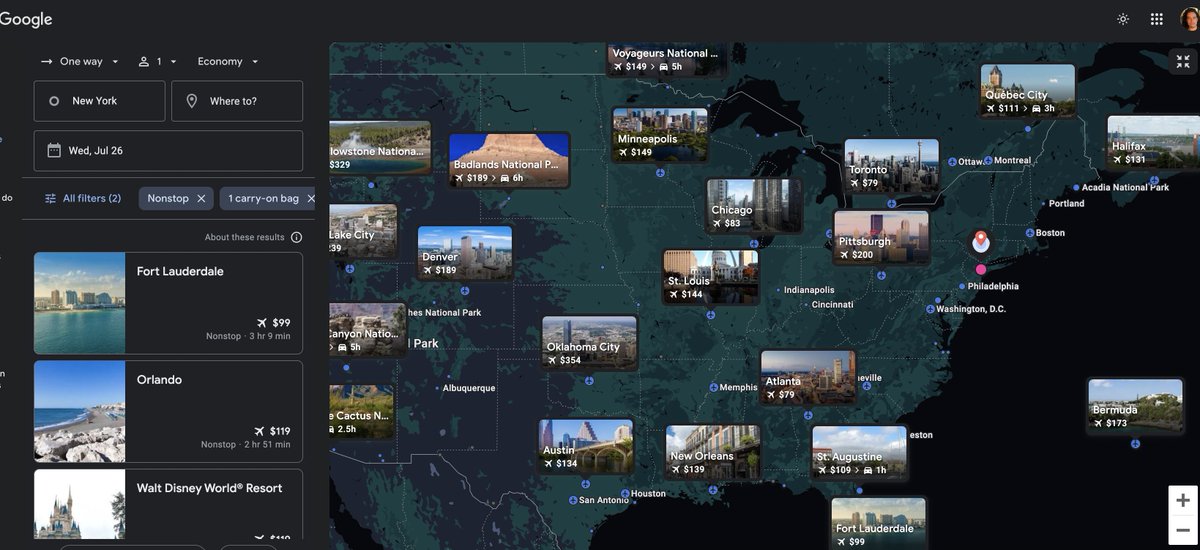
Task: Select the 1 carry-on bag filter chip
Action: tap(263, 198)
